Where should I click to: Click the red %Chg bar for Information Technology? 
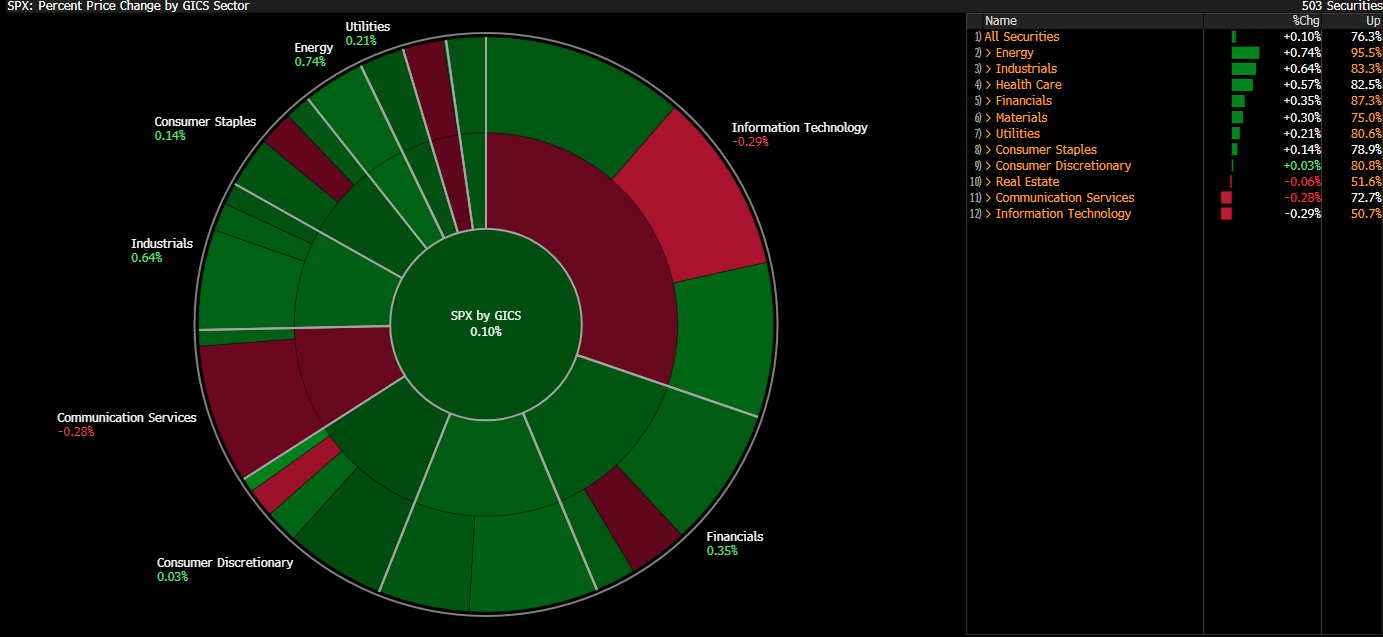pyautogui.click(x=1226, y=214)
